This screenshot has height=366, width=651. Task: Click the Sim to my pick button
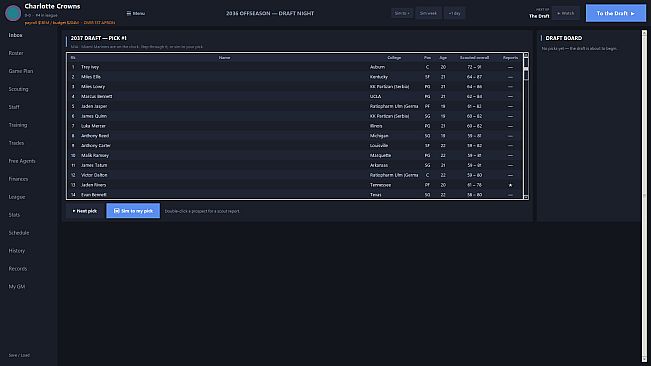tap(133, 211)
